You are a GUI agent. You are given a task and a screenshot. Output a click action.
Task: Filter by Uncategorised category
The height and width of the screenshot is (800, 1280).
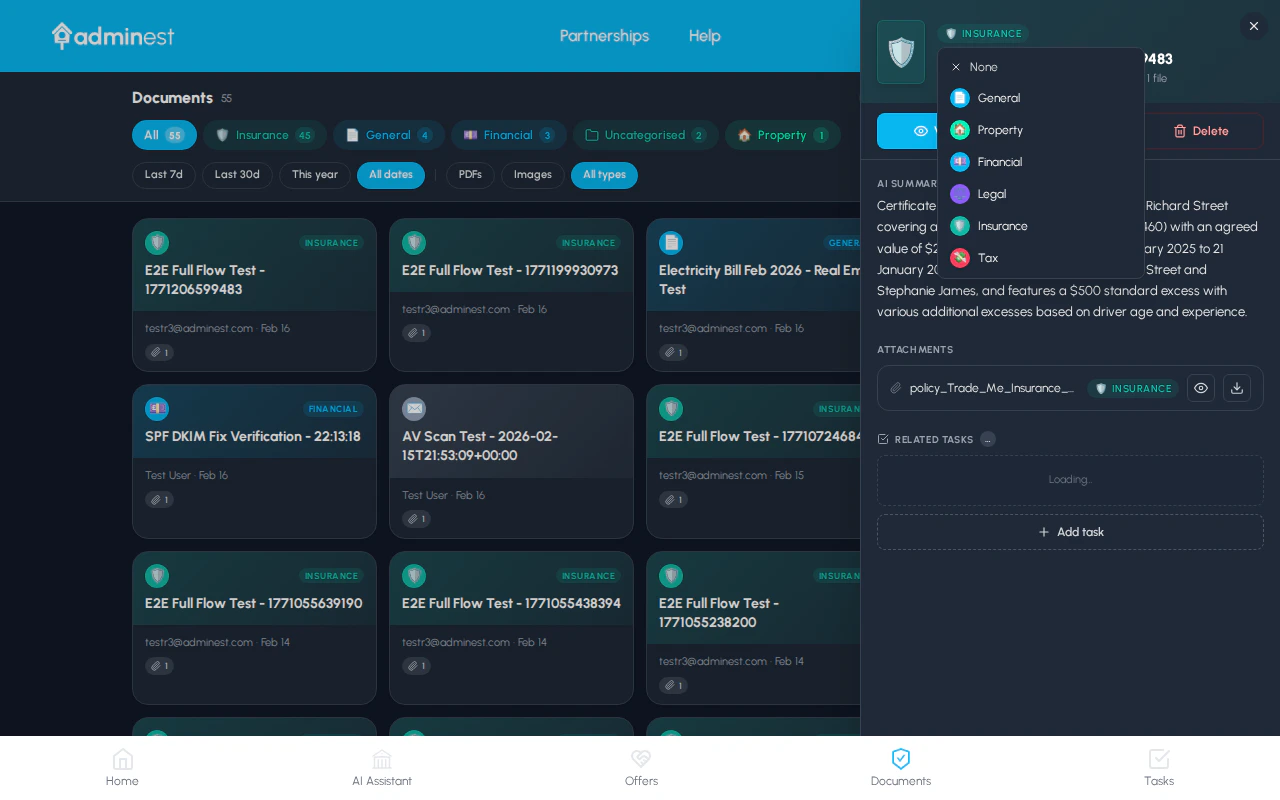(646, 135)
